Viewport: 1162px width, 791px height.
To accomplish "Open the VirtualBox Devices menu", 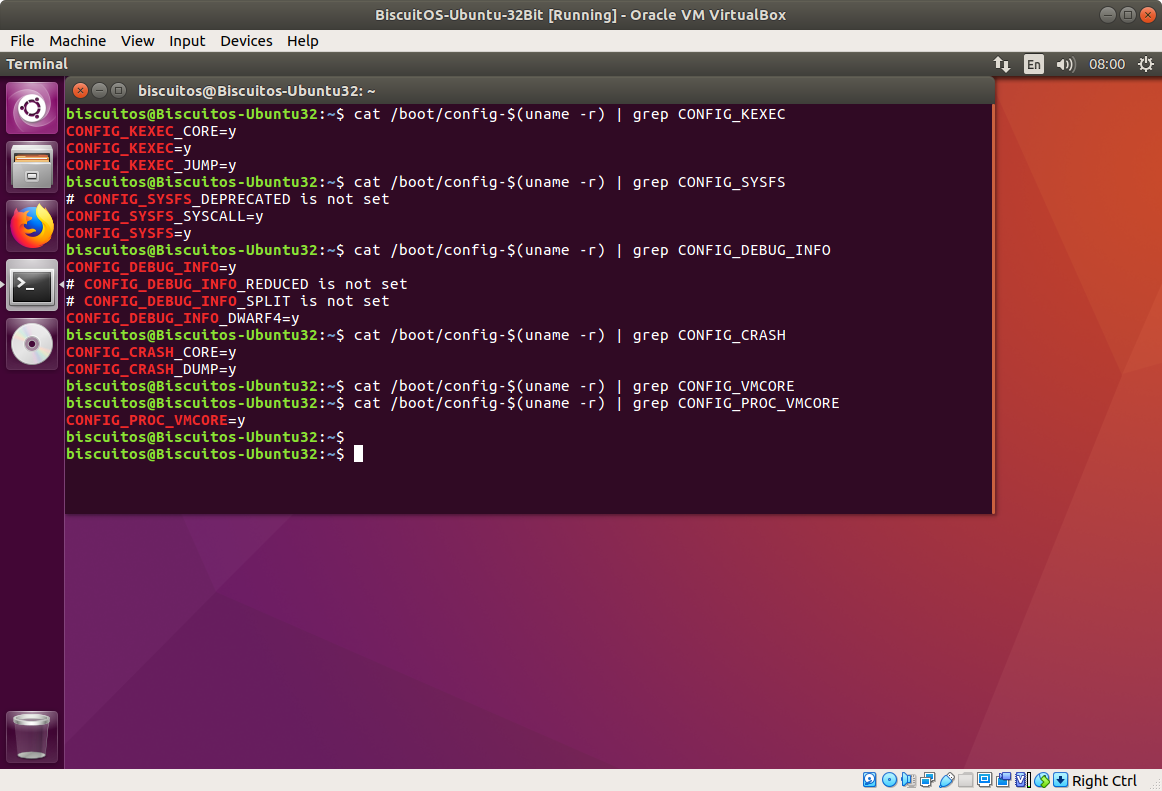I will [x=246, y=41].
